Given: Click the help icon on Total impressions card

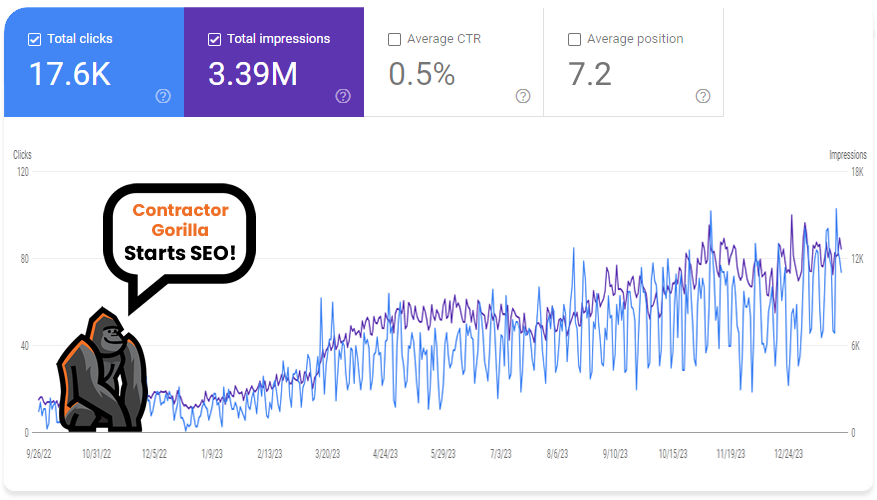Looking at the screenshot, I should [343, 96].
